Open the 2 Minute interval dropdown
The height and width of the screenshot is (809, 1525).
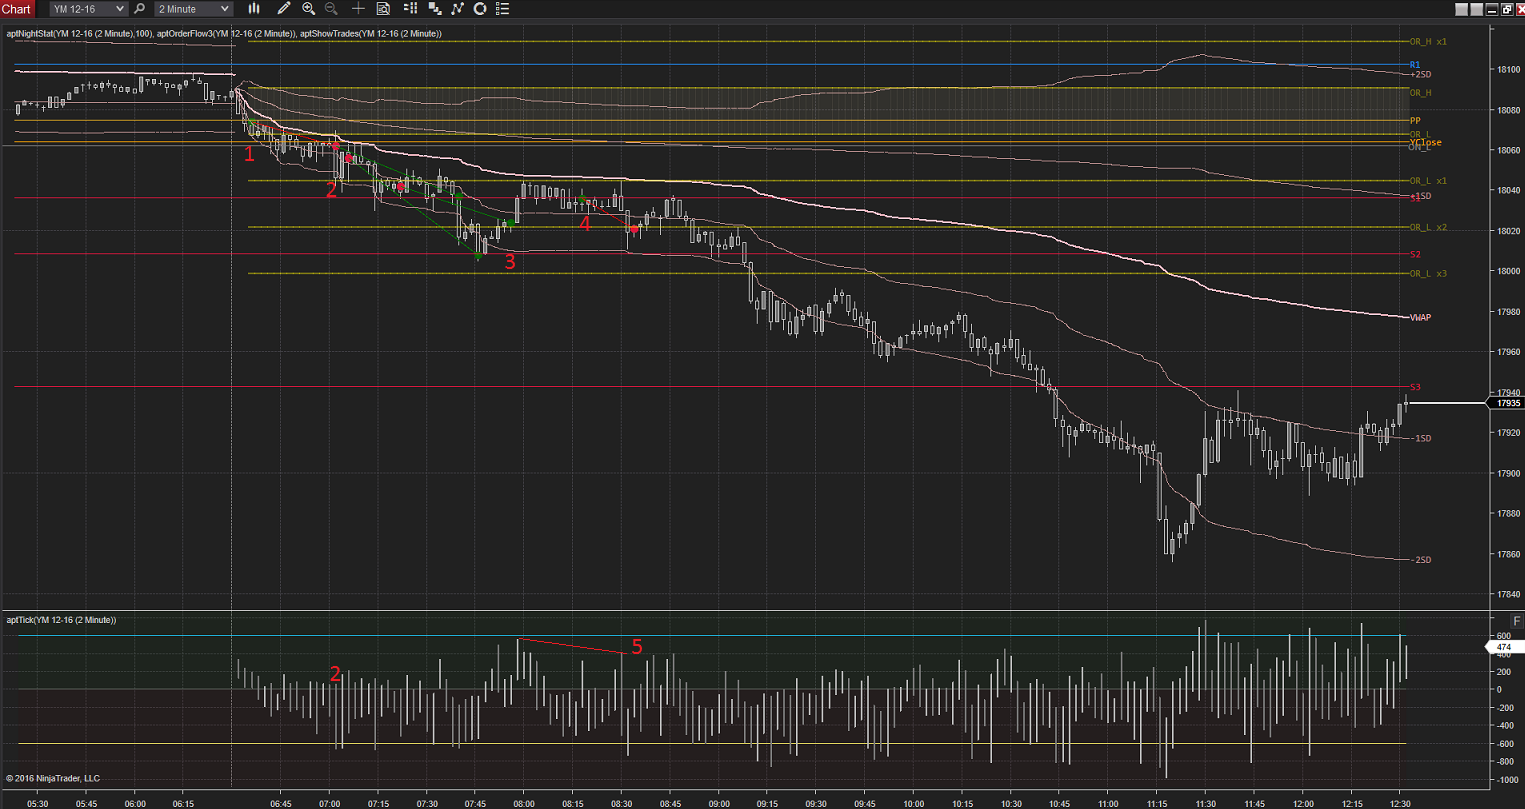pyautogui.click(x=193, y=9)
